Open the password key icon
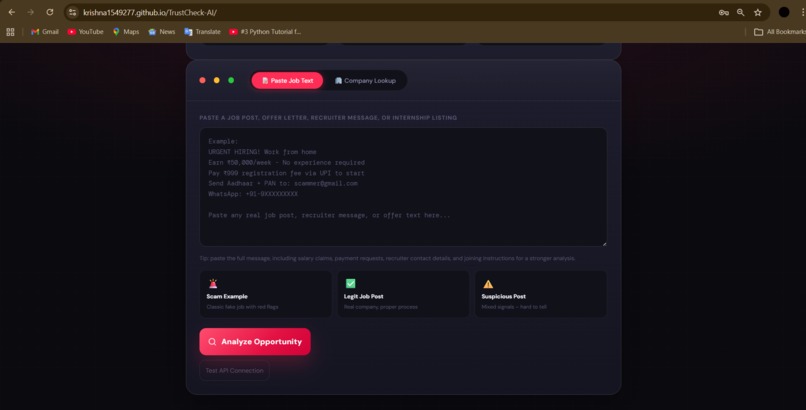 (x=724, y=12)
